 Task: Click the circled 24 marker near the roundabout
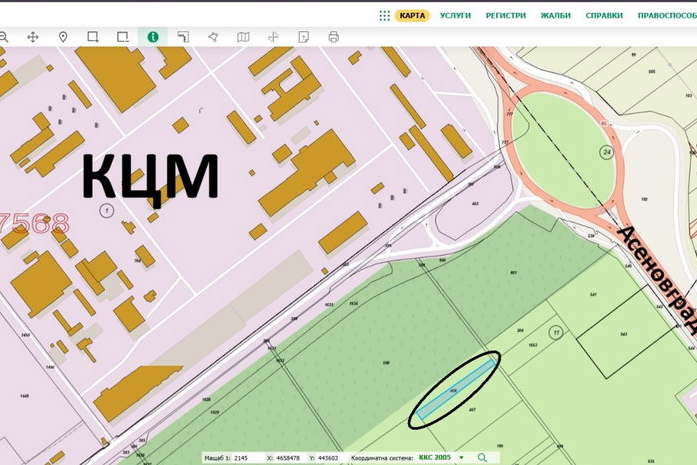pyautogui.click(x=607, y=152)
